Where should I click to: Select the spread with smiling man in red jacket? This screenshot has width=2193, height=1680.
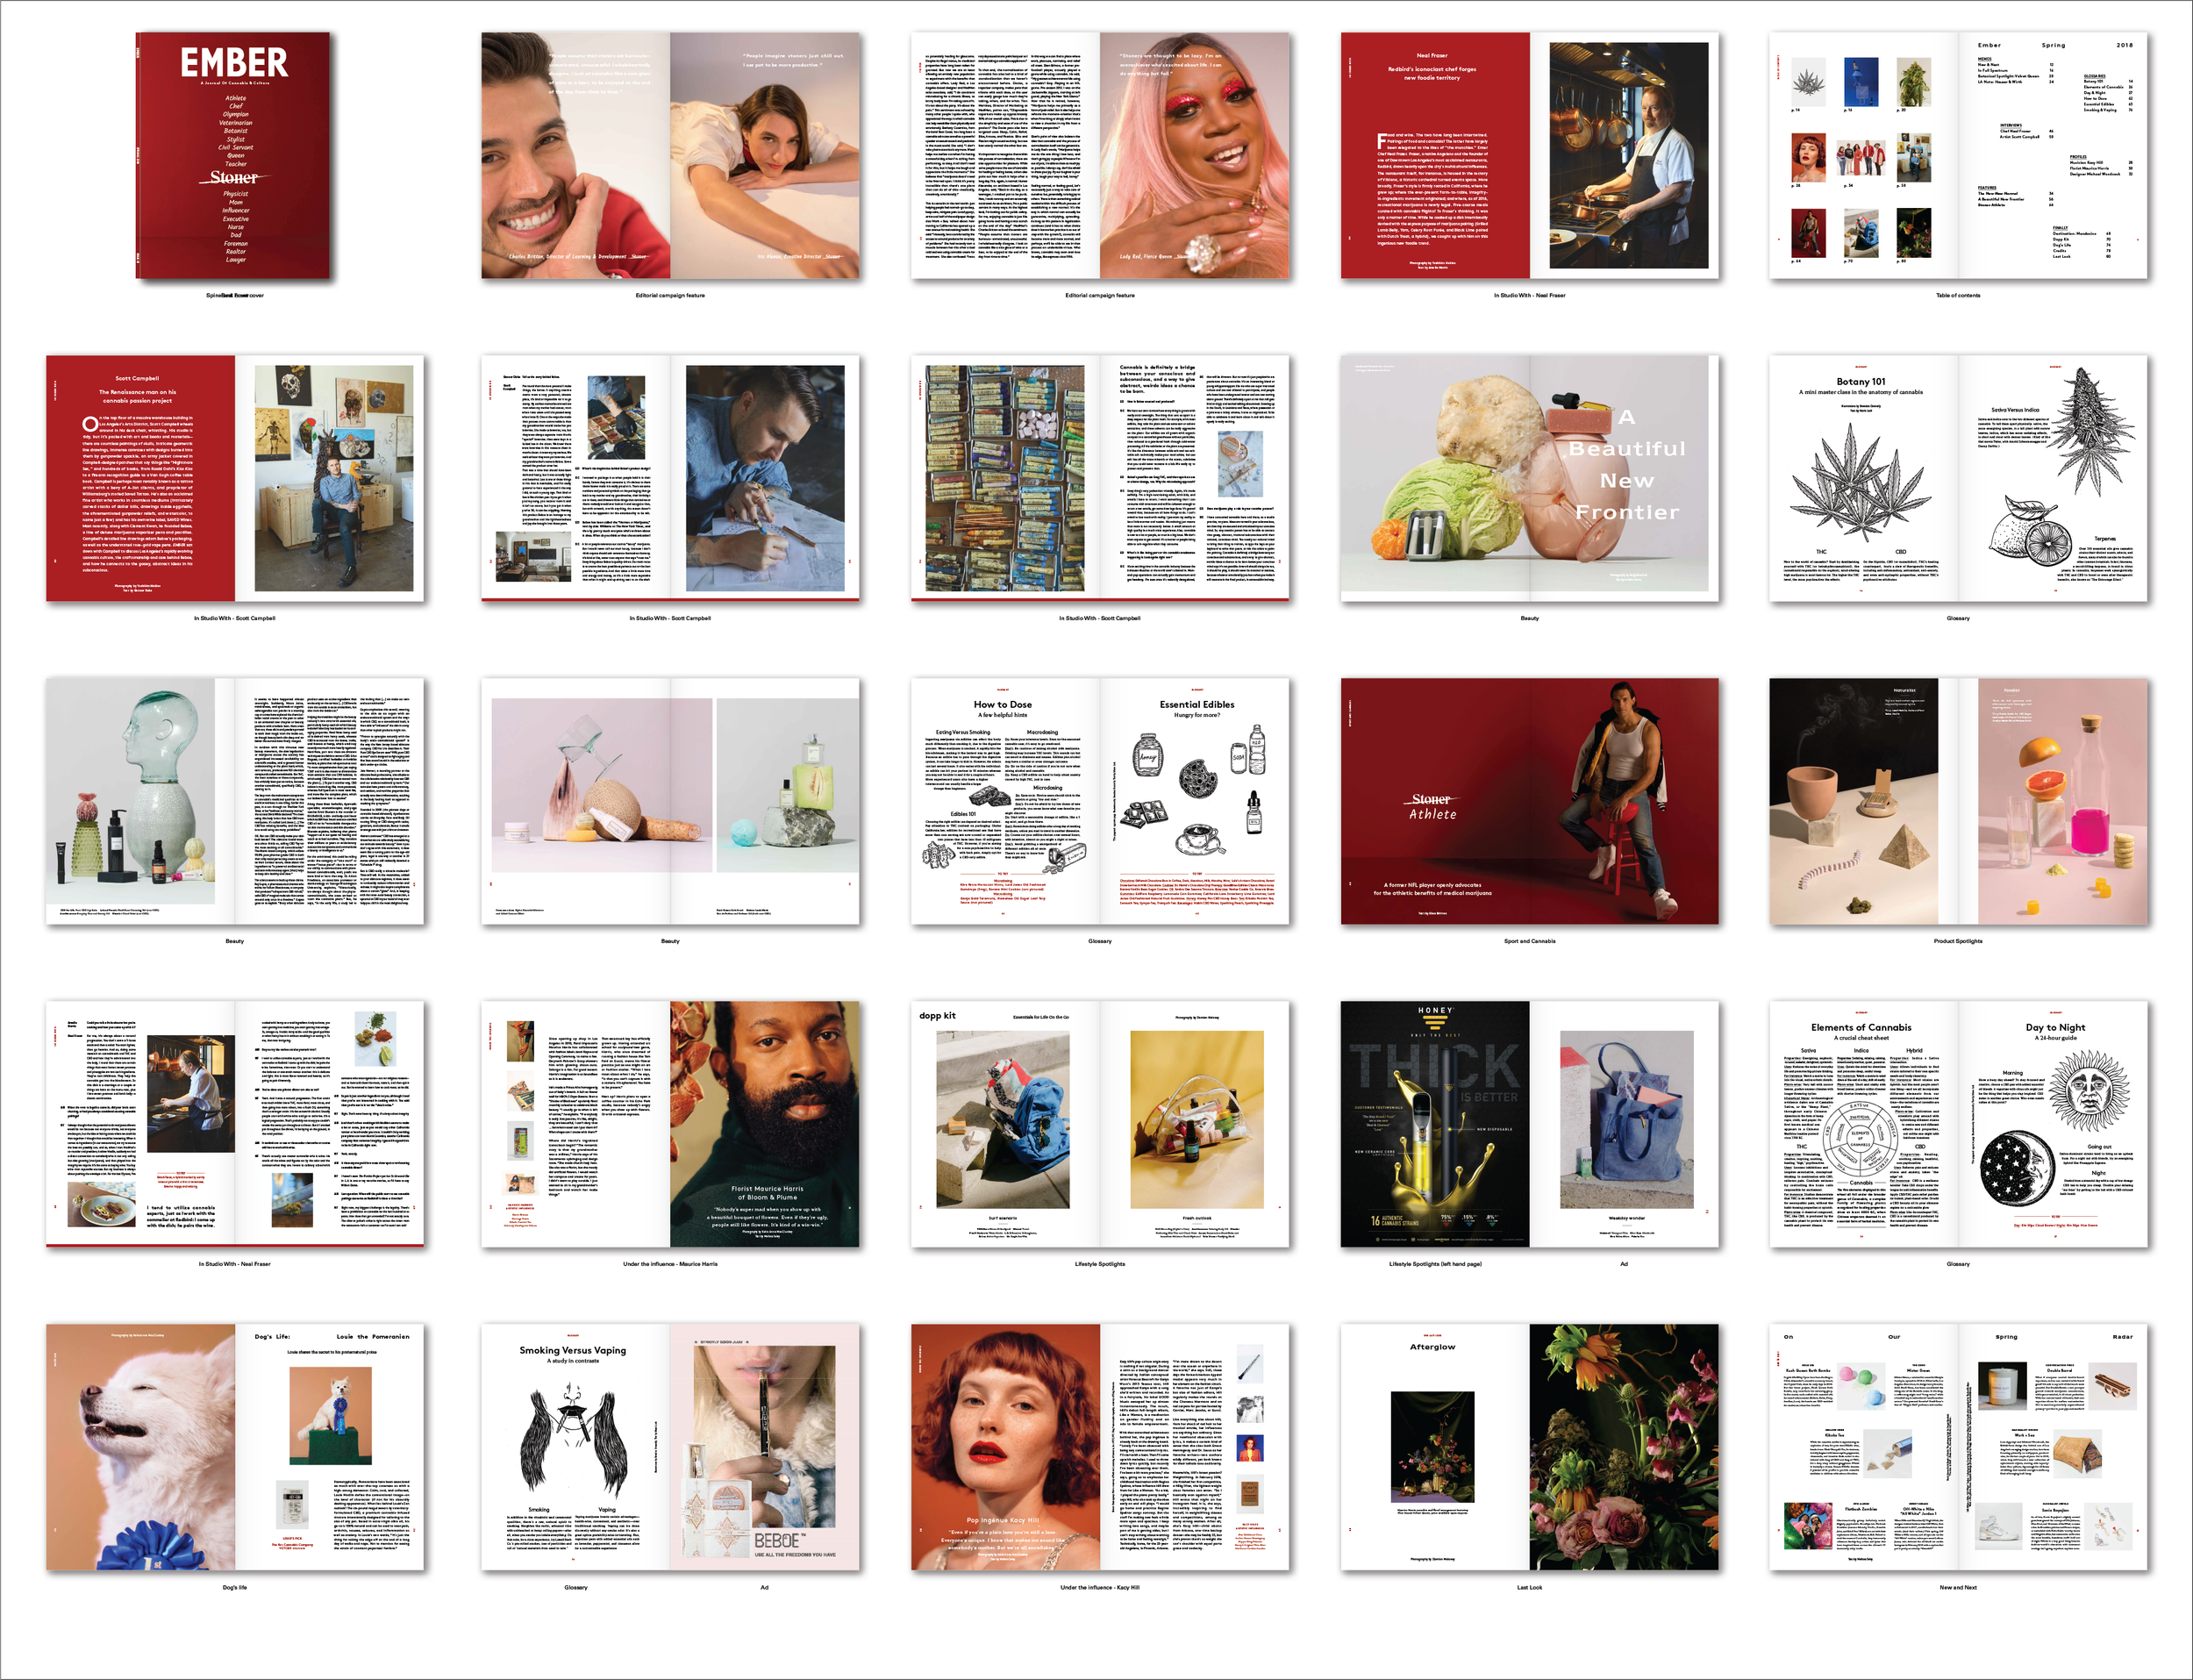tap(670, 155)
